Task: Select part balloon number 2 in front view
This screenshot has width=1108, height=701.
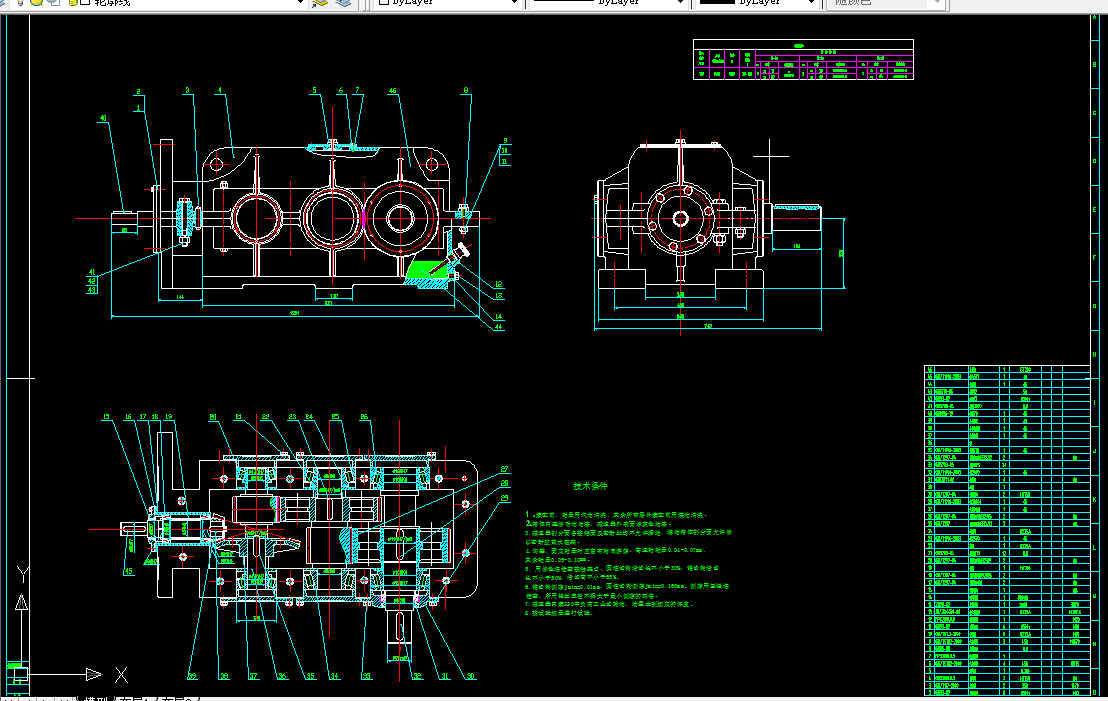Action: 138,92
